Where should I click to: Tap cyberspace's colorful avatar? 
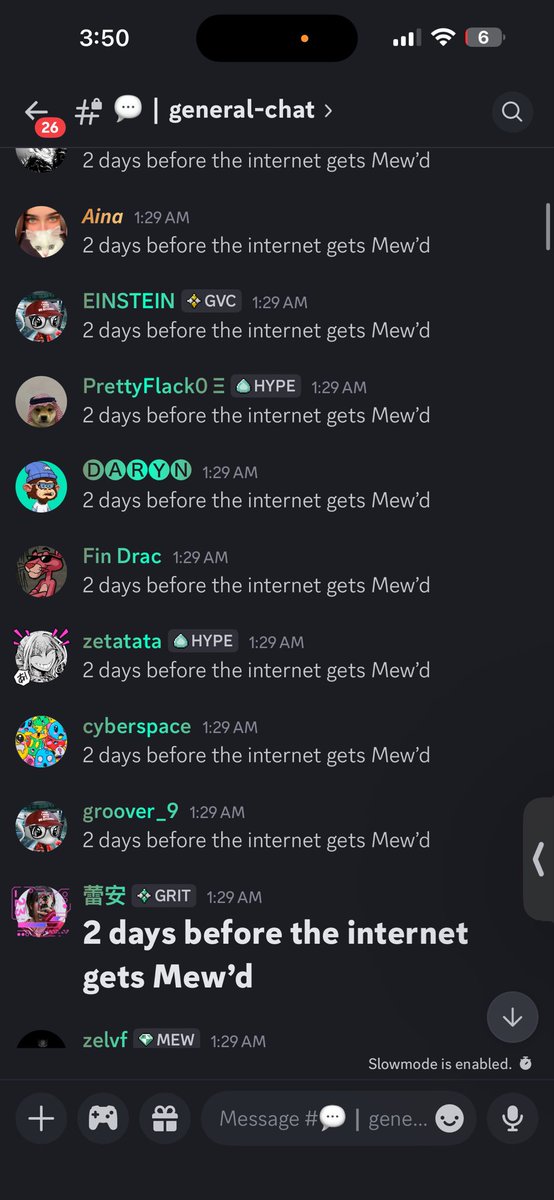tap(41, 741)
